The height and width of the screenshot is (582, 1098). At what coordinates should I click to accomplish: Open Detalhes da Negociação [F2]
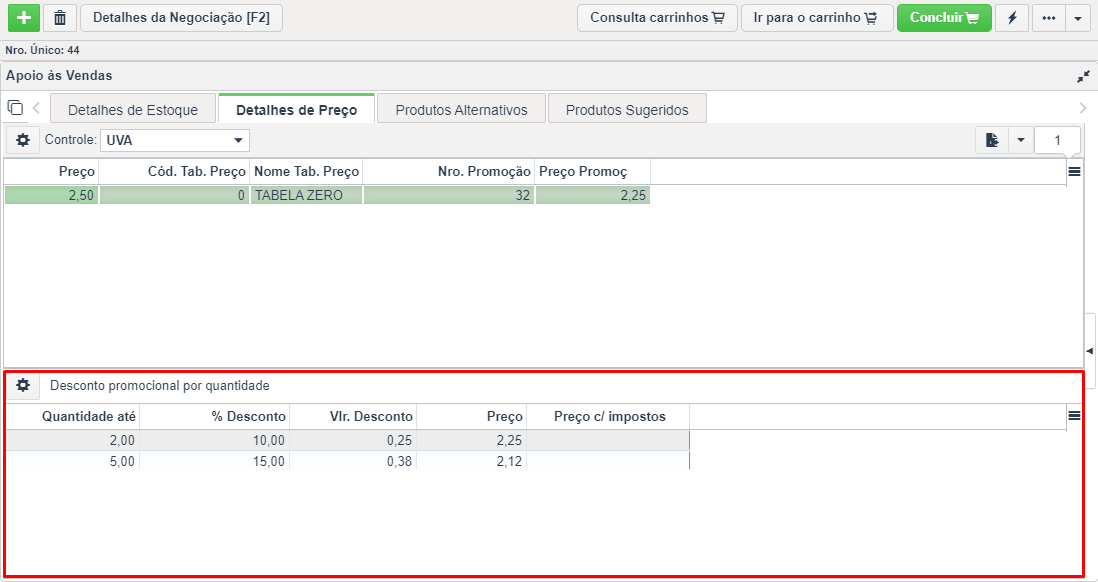181,18
